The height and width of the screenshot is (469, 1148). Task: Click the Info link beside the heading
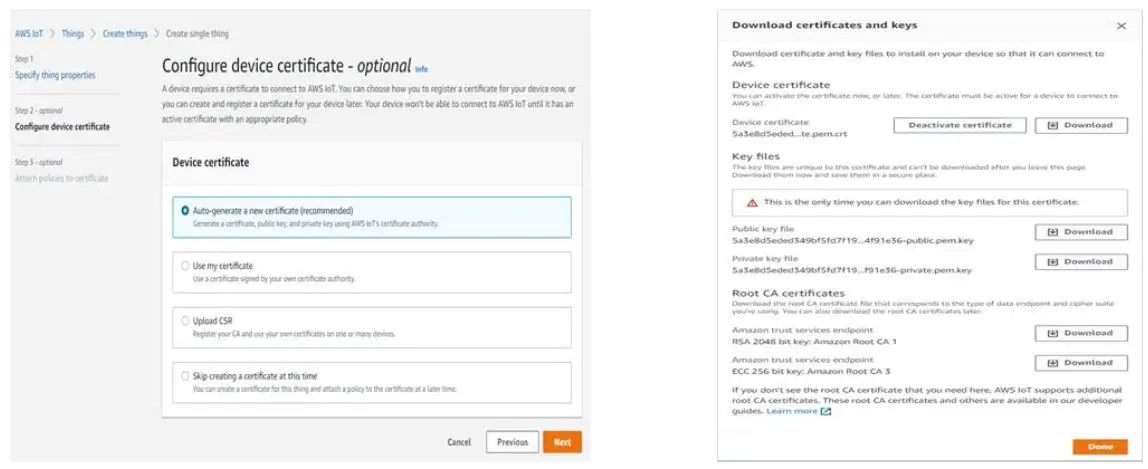coord(421,69)
